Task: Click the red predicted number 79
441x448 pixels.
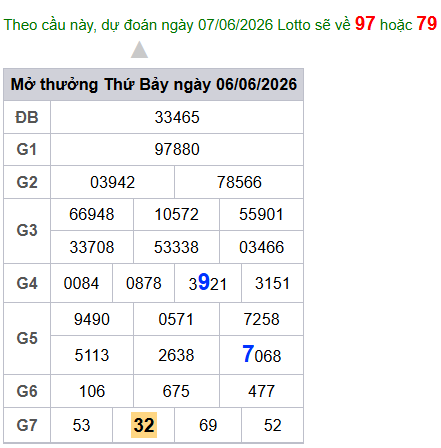Action: (x=427, y=24)
